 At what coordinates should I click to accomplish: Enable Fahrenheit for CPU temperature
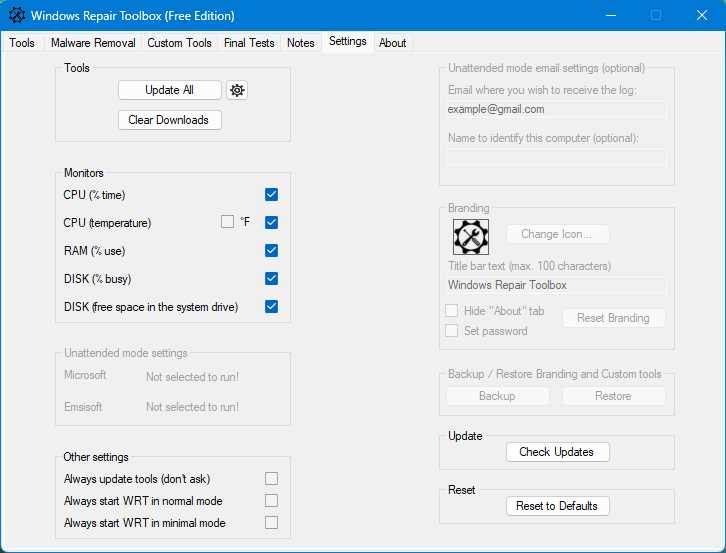227,222
